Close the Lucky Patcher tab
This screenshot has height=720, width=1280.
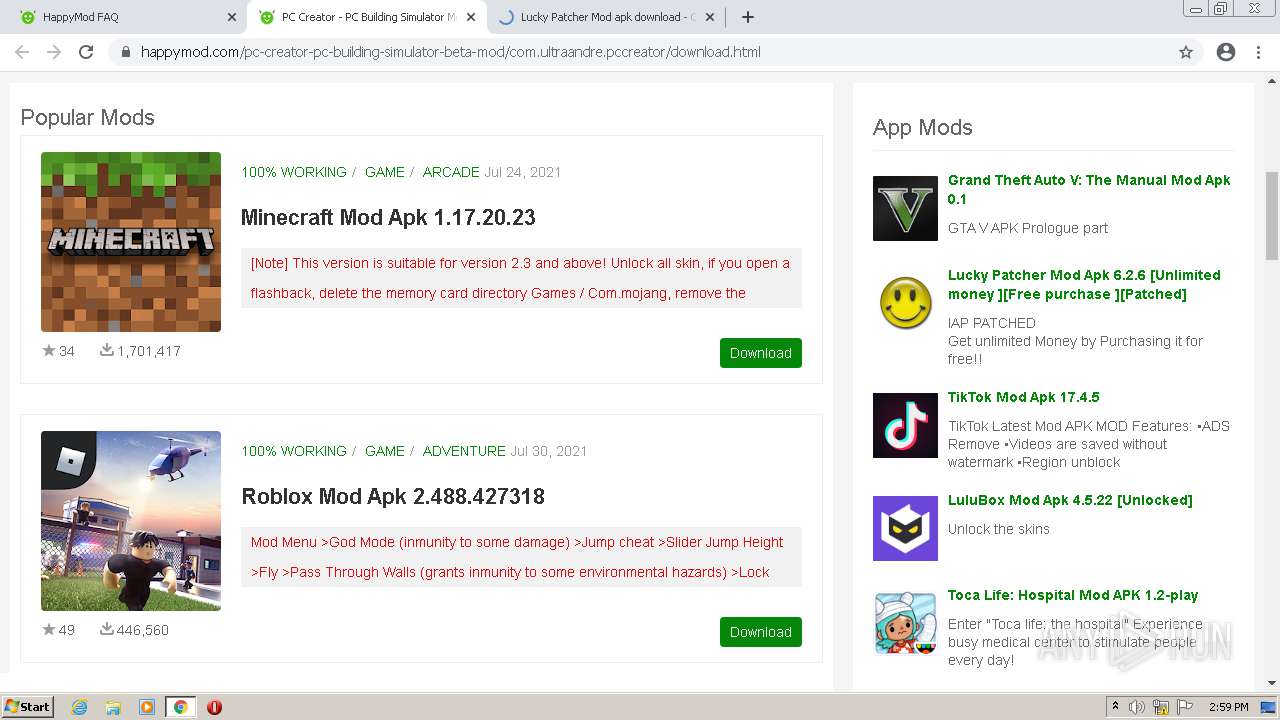[710, 17]
